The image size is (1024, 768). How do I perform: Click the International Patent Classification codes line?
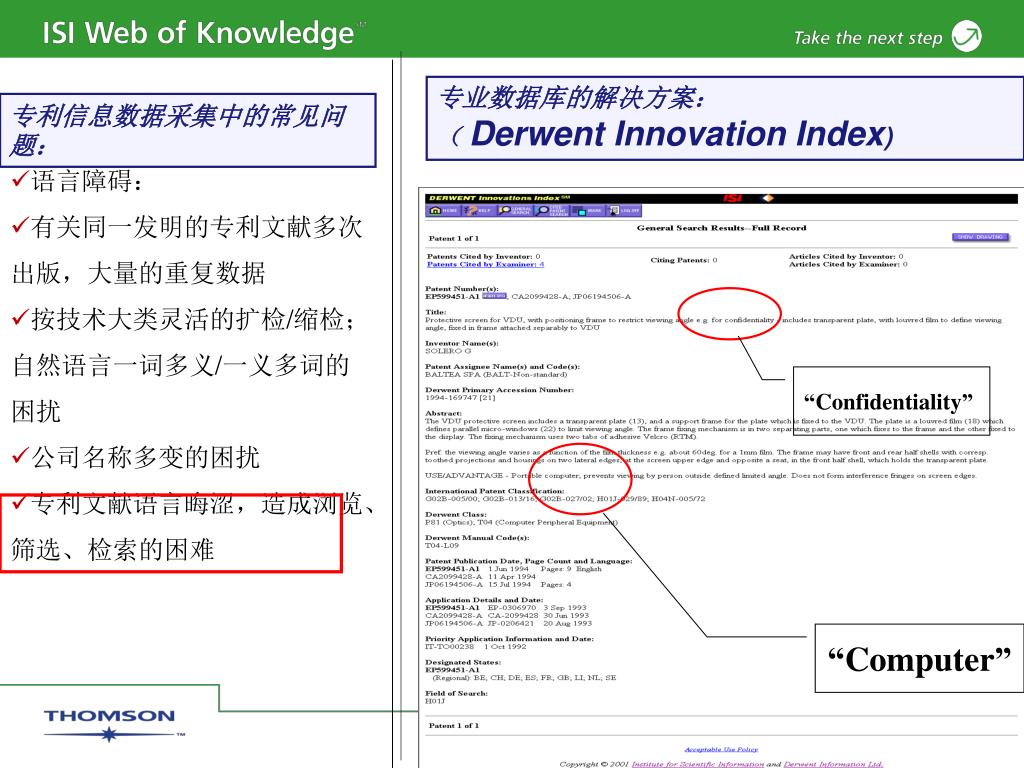click(565, 499)
